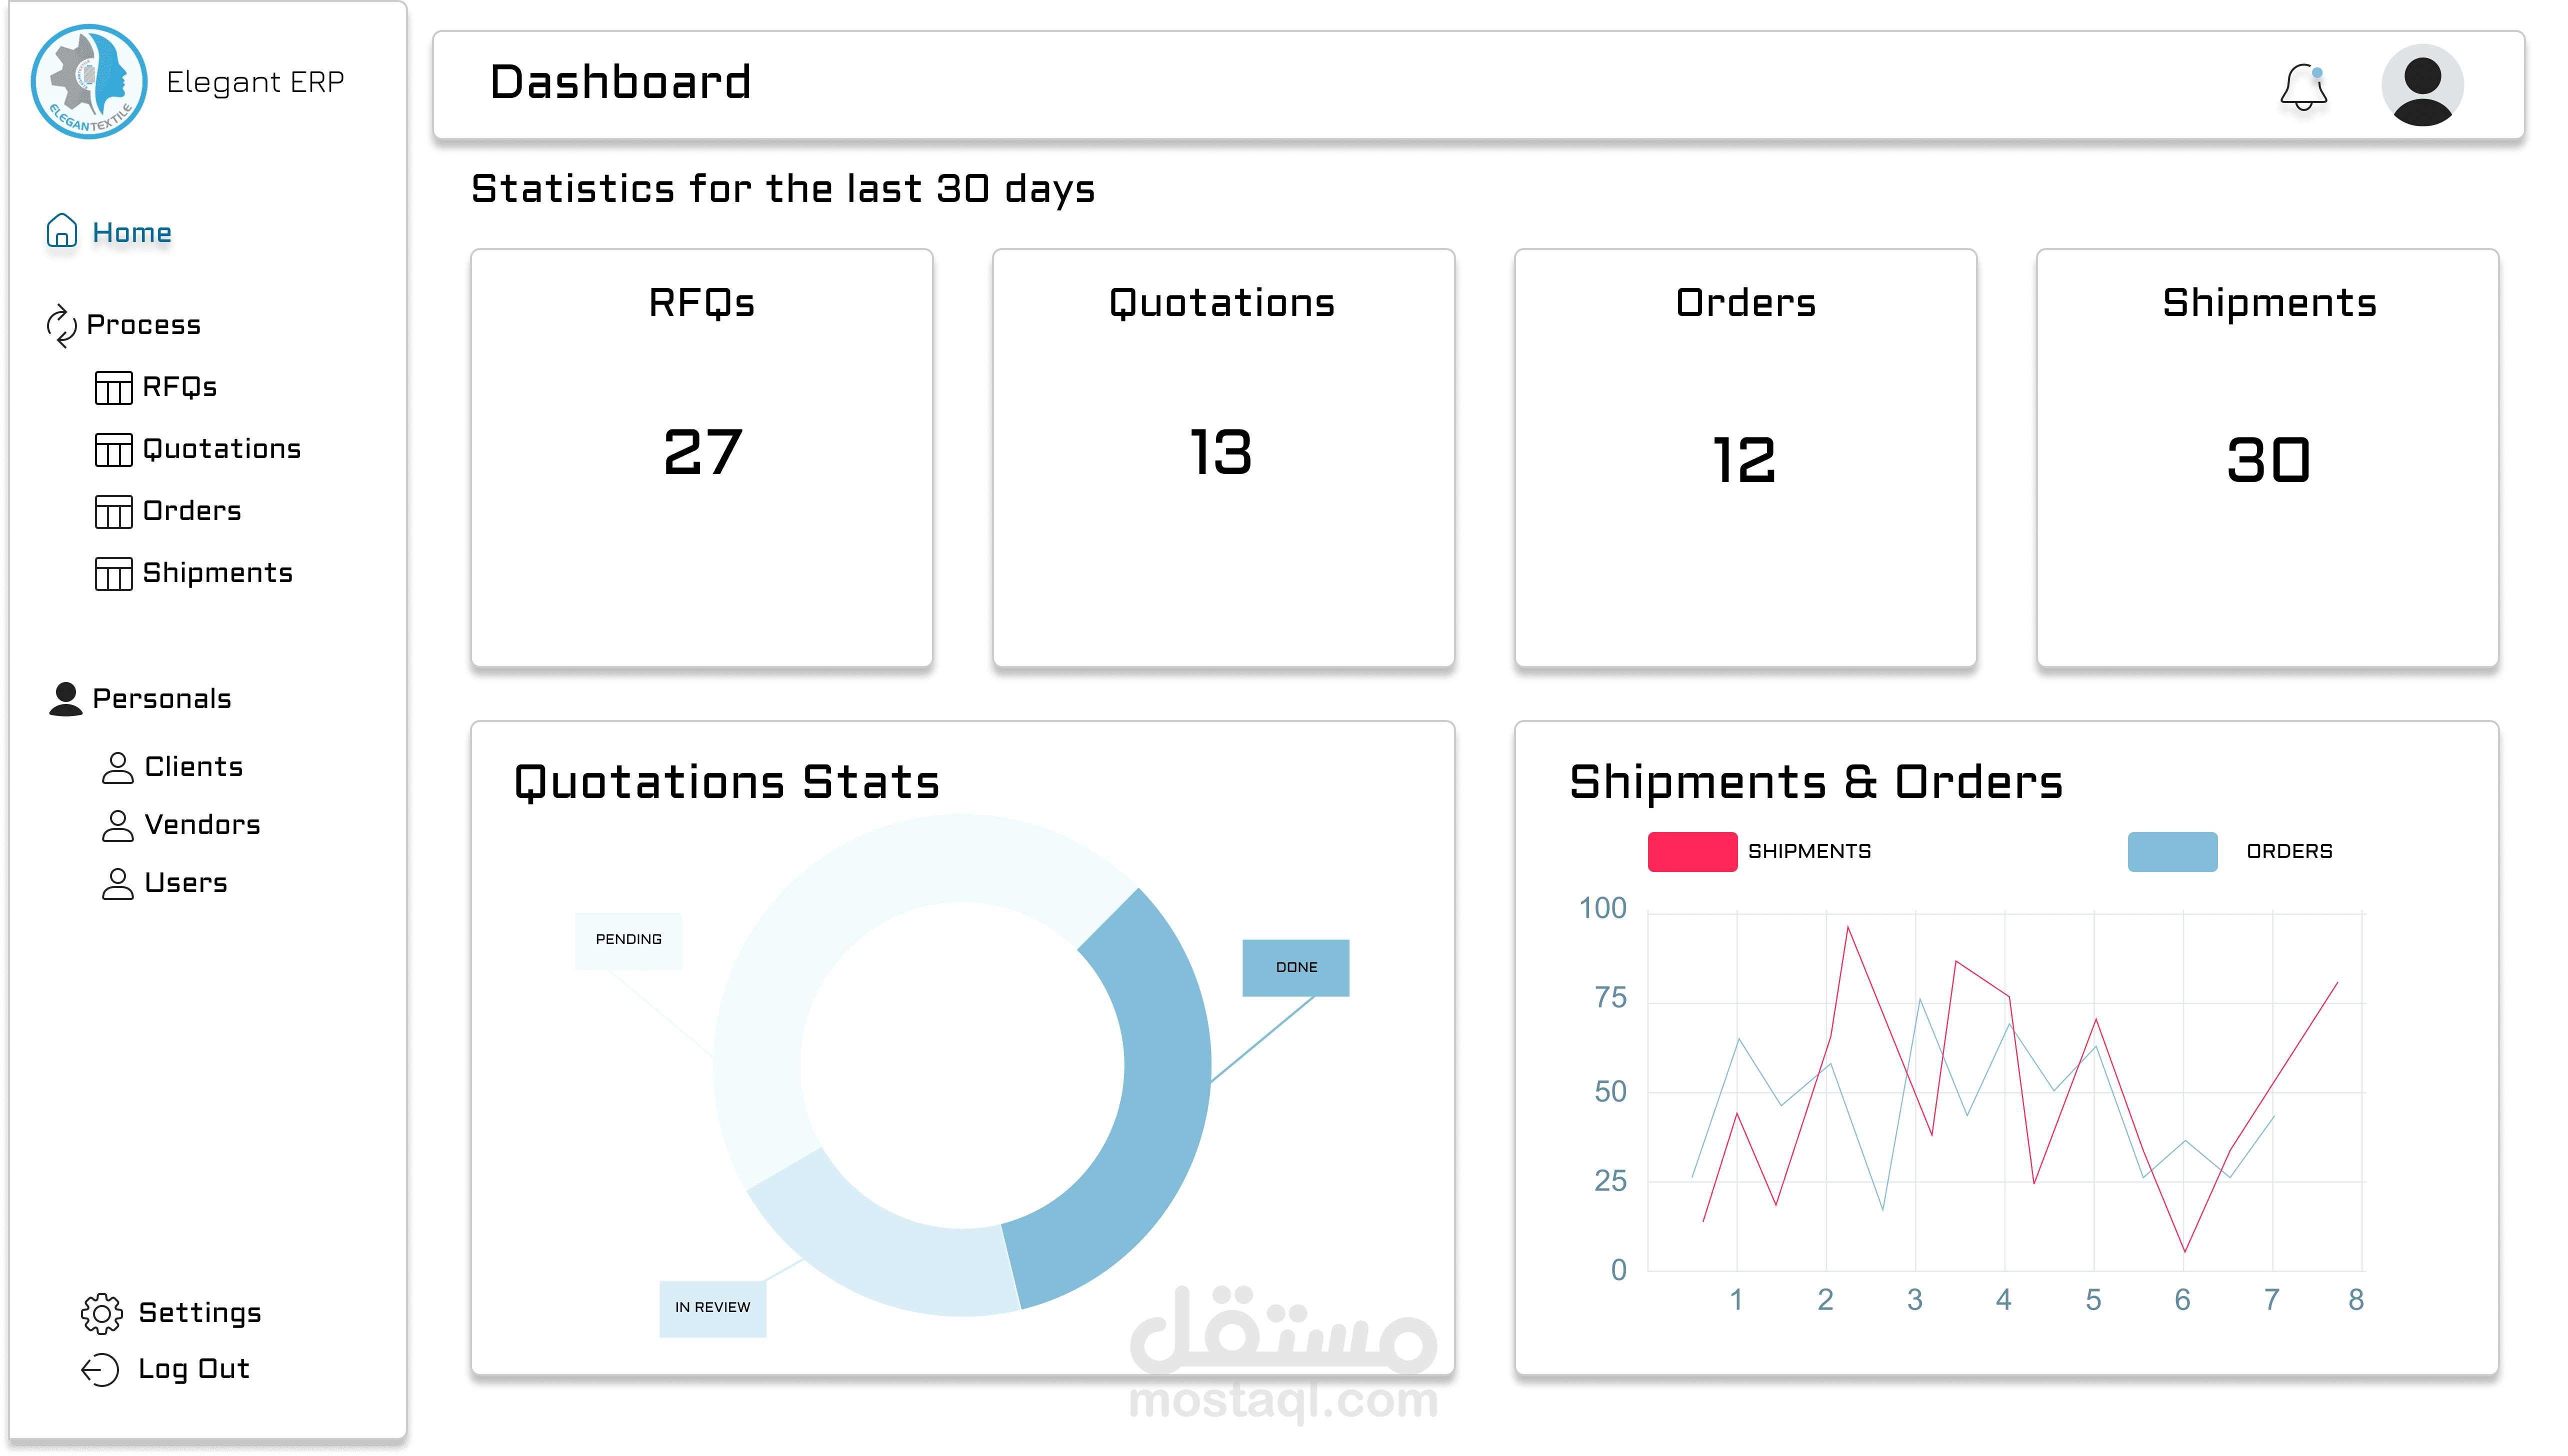The width and height of the screenshot is (2568, 1456).
Task: Click the Settings gear icon
Action: pyautogui.click(x=101, y=1313)
